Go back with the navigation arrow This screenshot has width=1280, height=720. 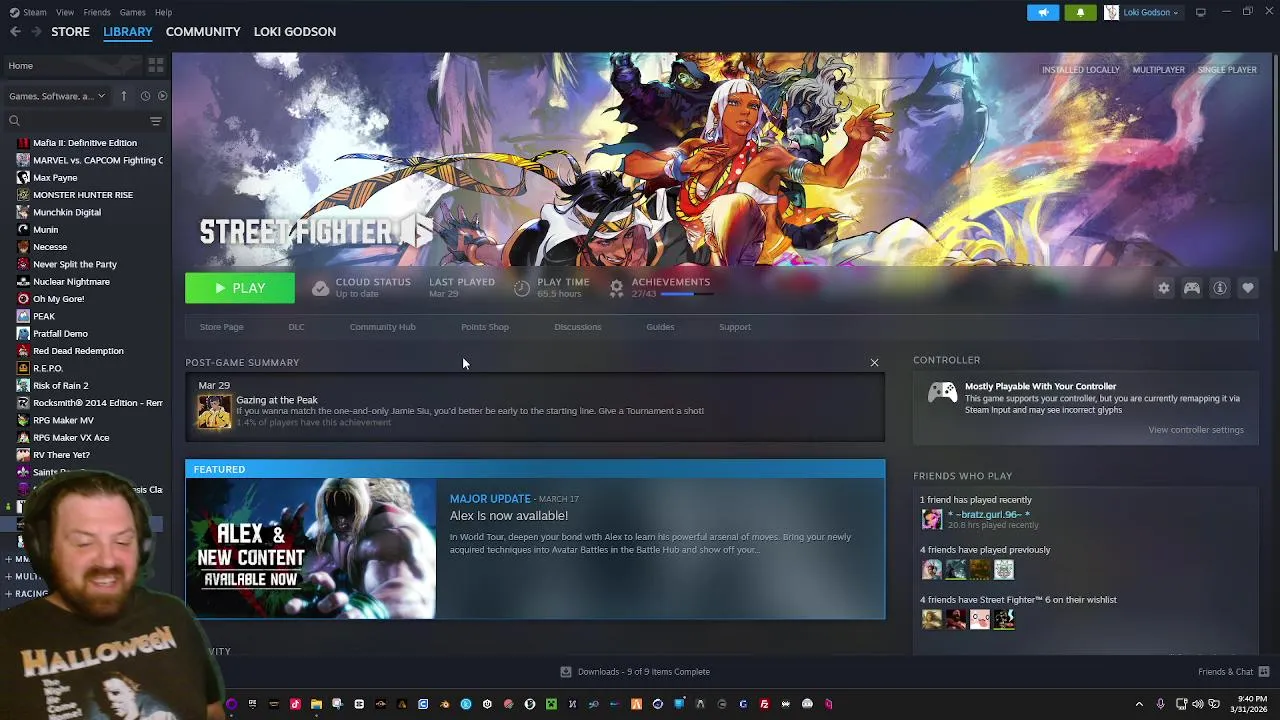click(15, 32)
